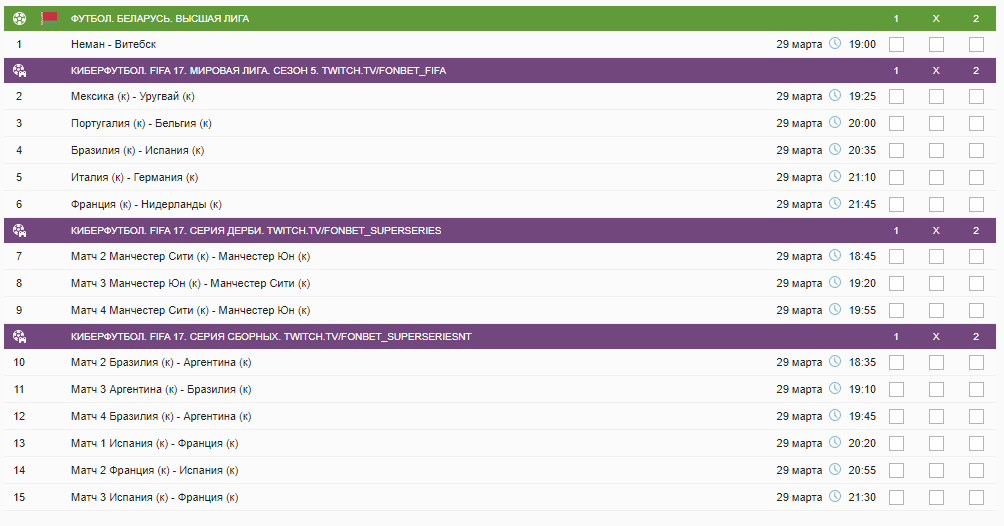Collapse the FIFA 17 Серия дерби section header
1004x526 pixels.
[x=256, y=230]
